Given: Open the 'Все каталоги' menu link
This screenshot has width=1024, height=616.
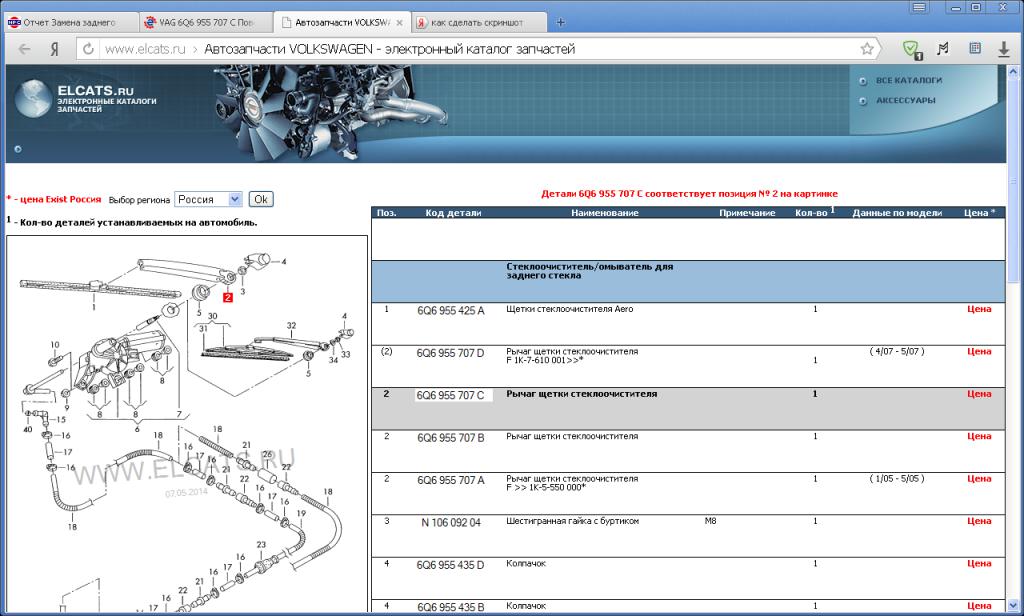Looking at the screenshot, I should click(909, 80).
